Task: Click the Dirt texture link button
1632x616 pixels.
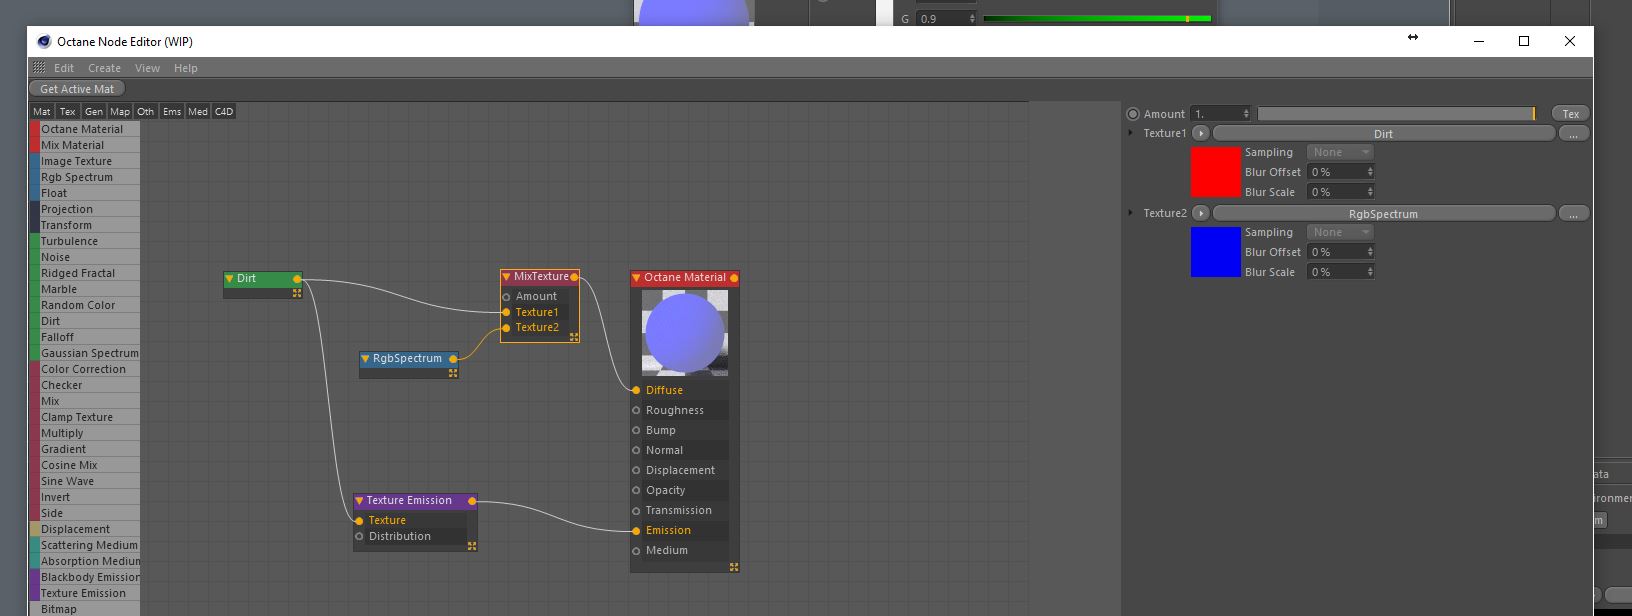Action: point(1383,133)
